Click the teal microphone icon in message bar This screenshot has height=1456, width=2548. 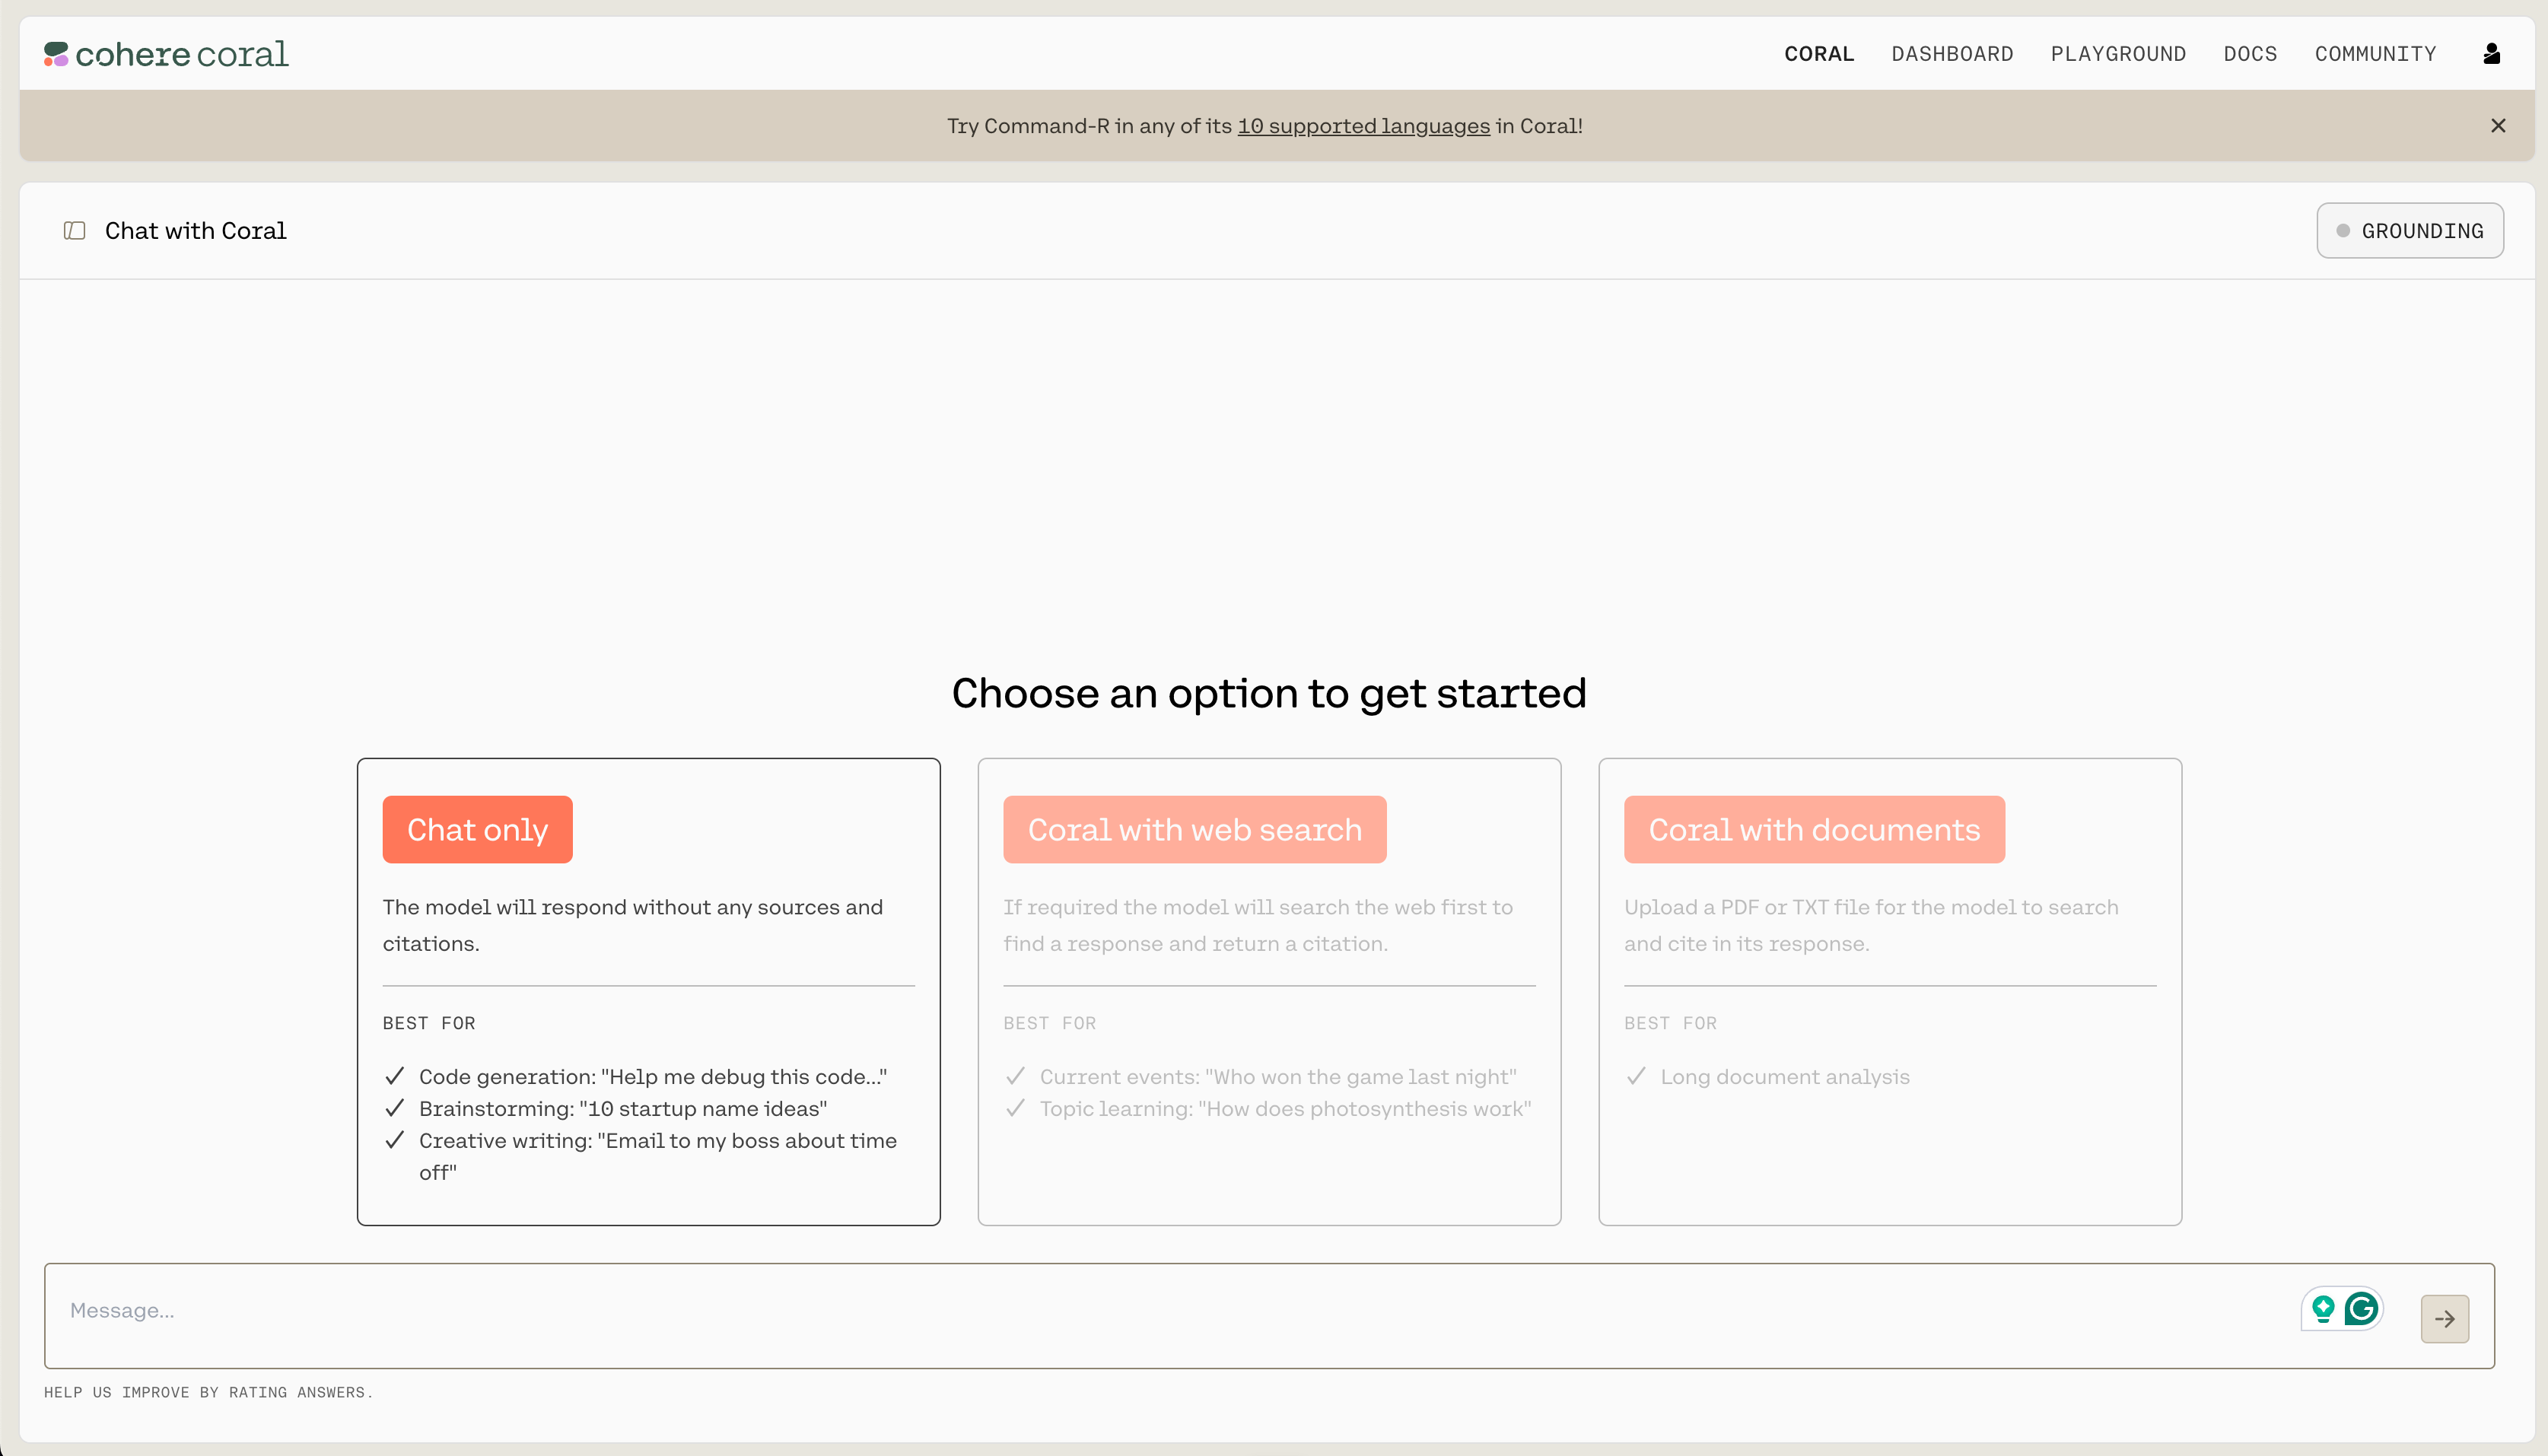(x=2324, y=1309)
